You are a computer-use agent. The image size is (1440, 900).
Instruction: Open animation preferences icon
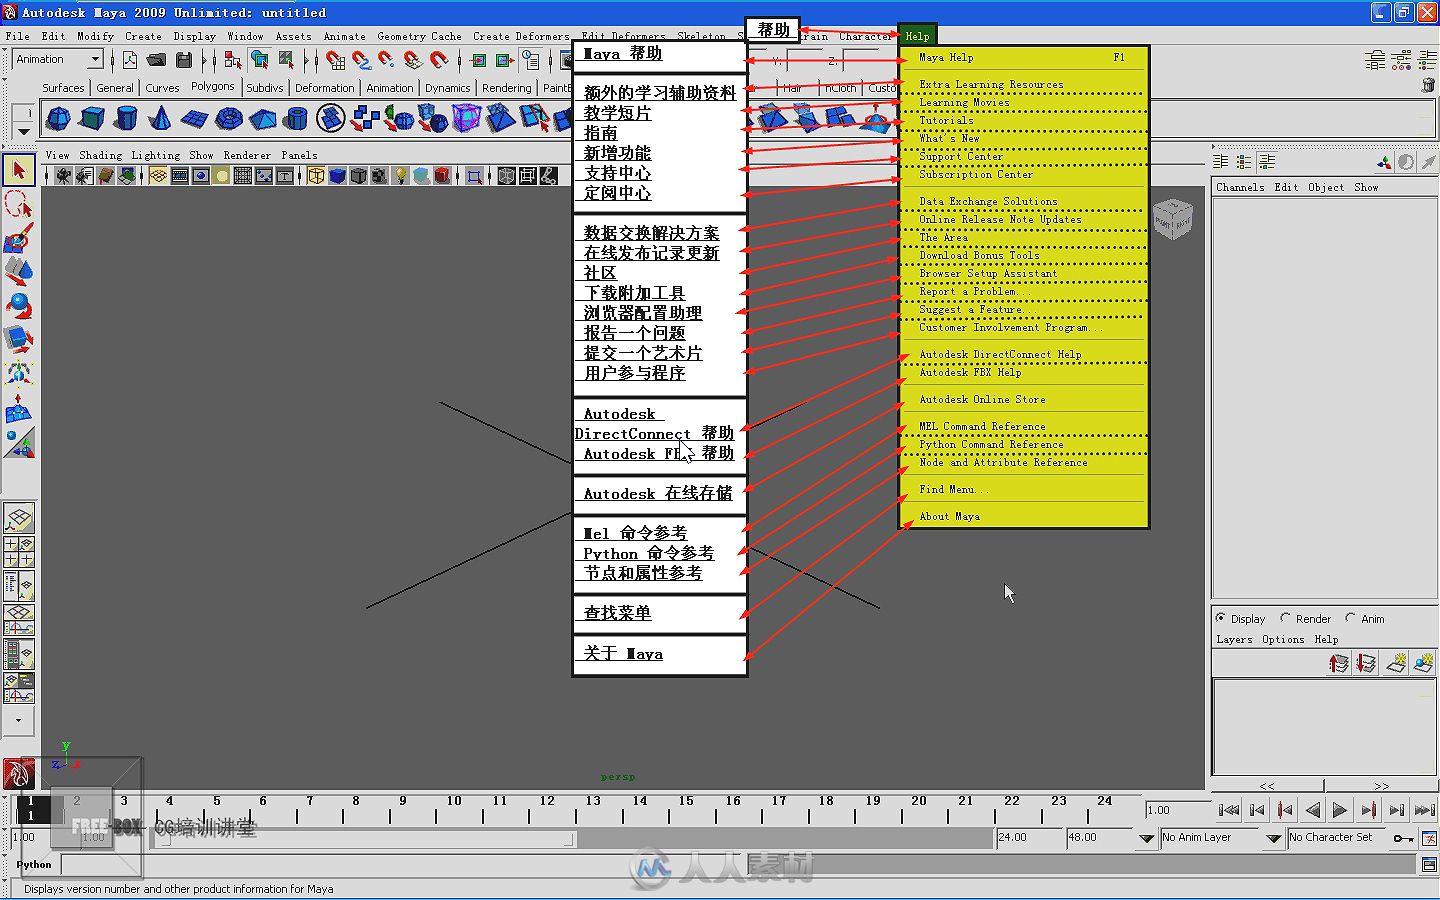tap(1429, 838)
